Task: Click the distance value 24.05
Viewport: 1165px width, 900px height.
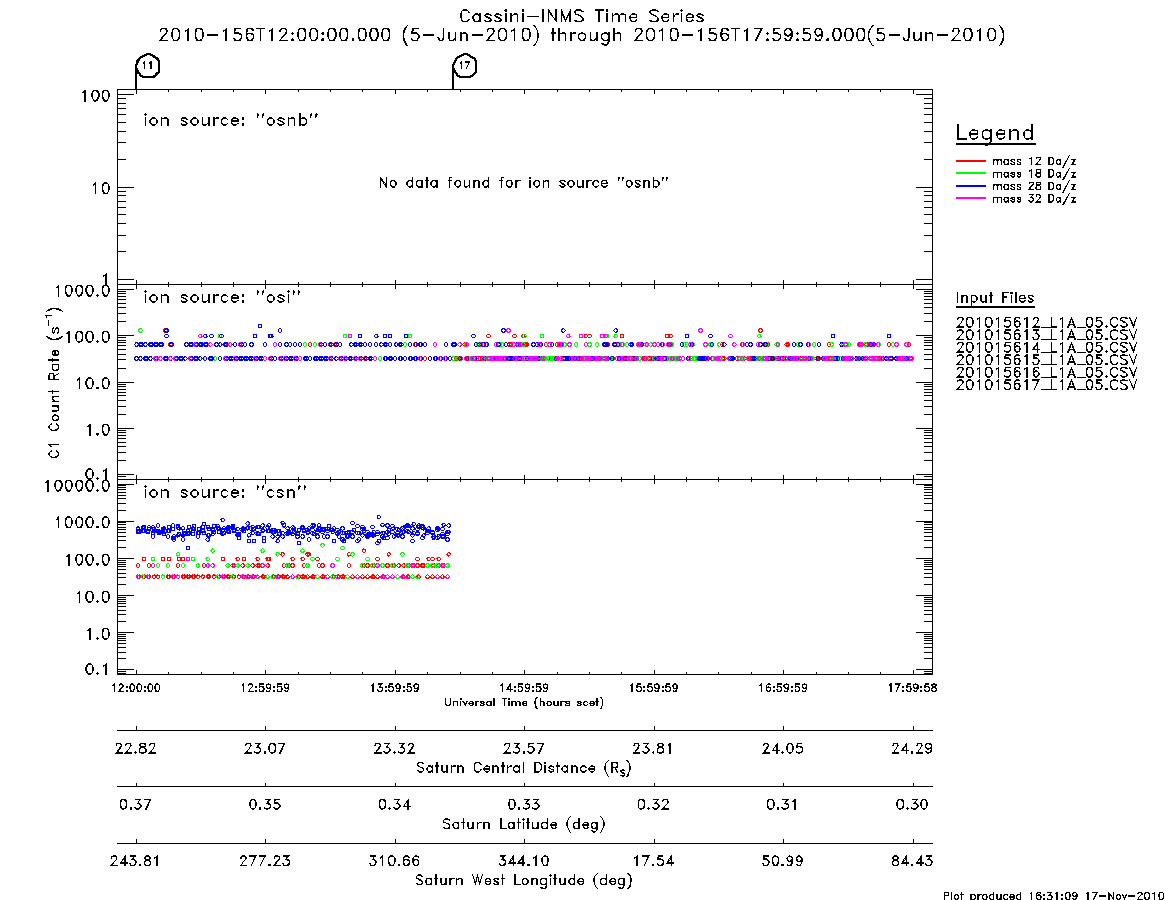Action: coord(782,748)
